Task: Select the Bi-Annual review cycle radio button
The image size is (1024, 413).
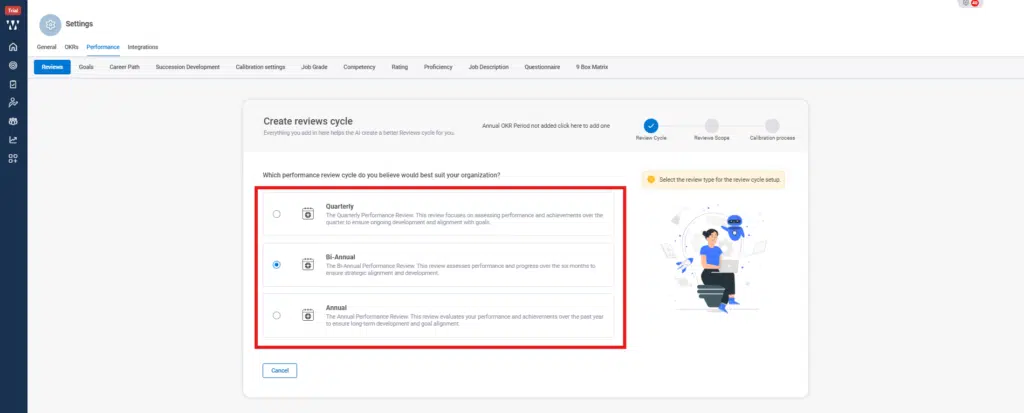Action: point(277,265)
